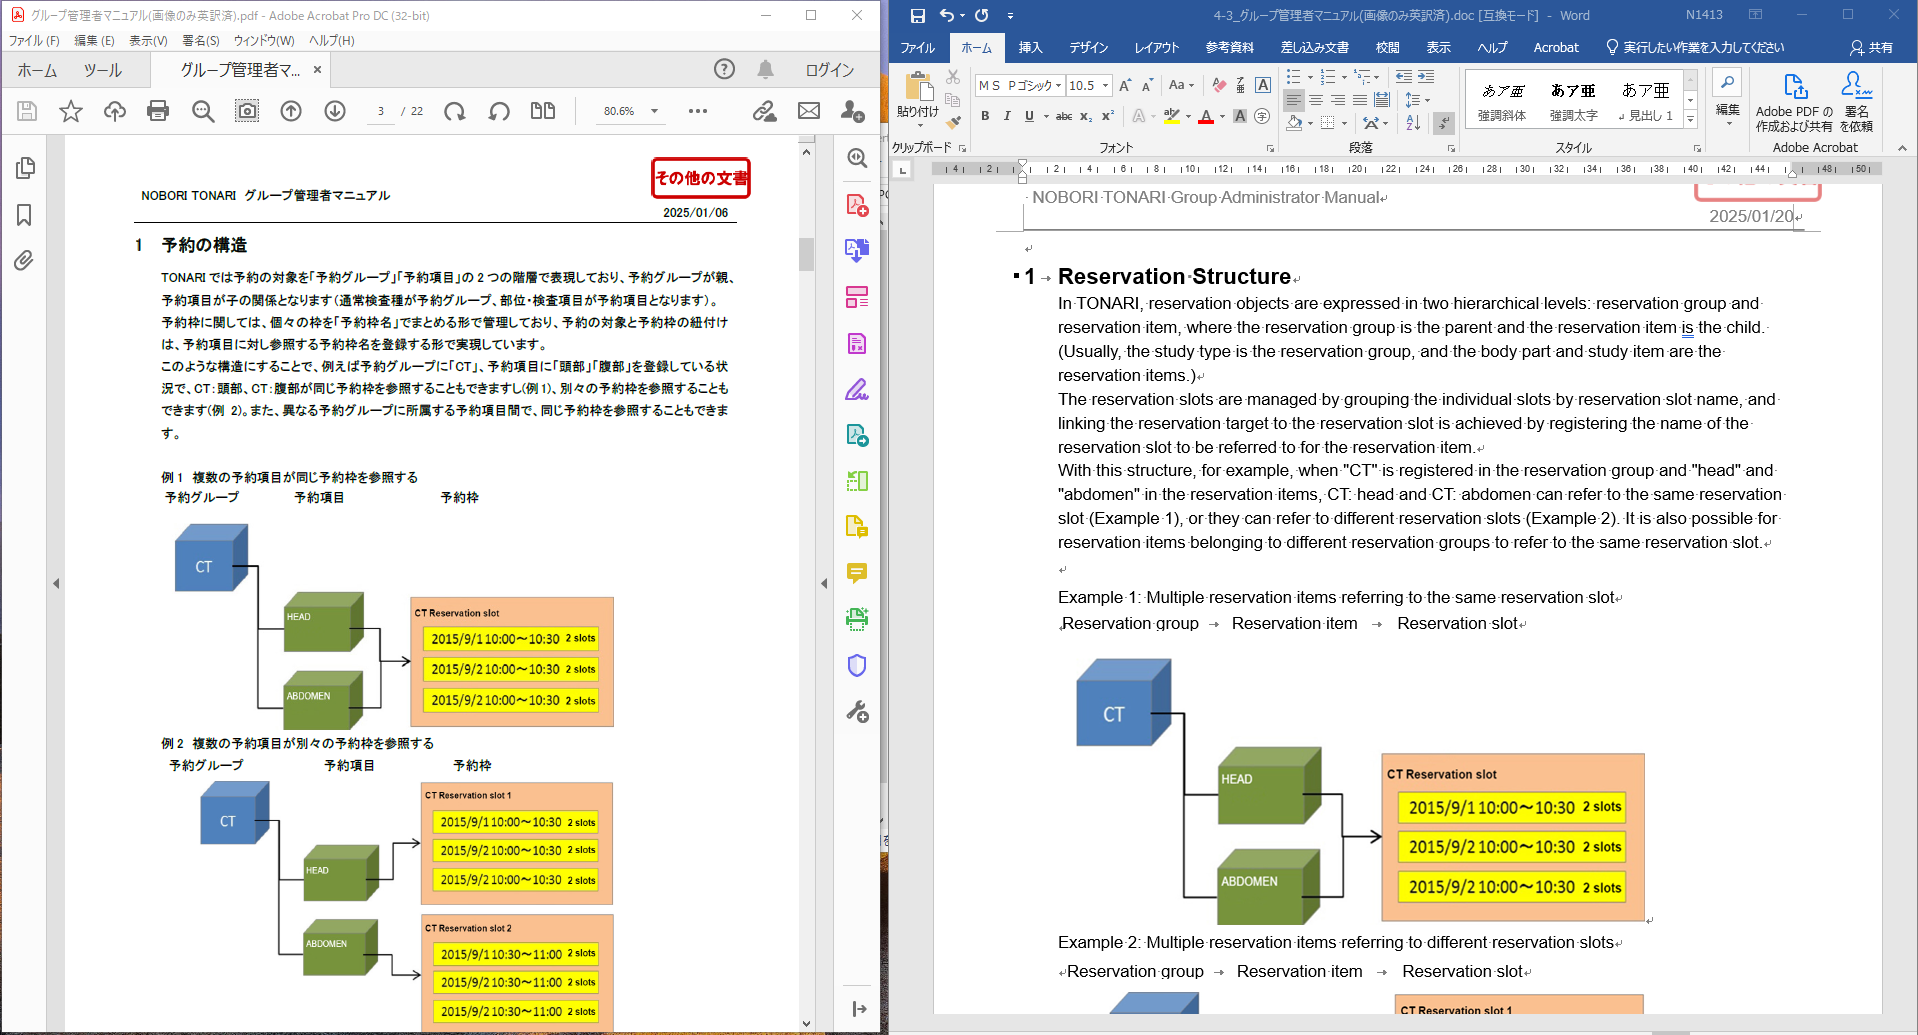Toggle show paragraph marks button in Word
Viewport: 1918px width, 1035px height.
click(1443, 122)
